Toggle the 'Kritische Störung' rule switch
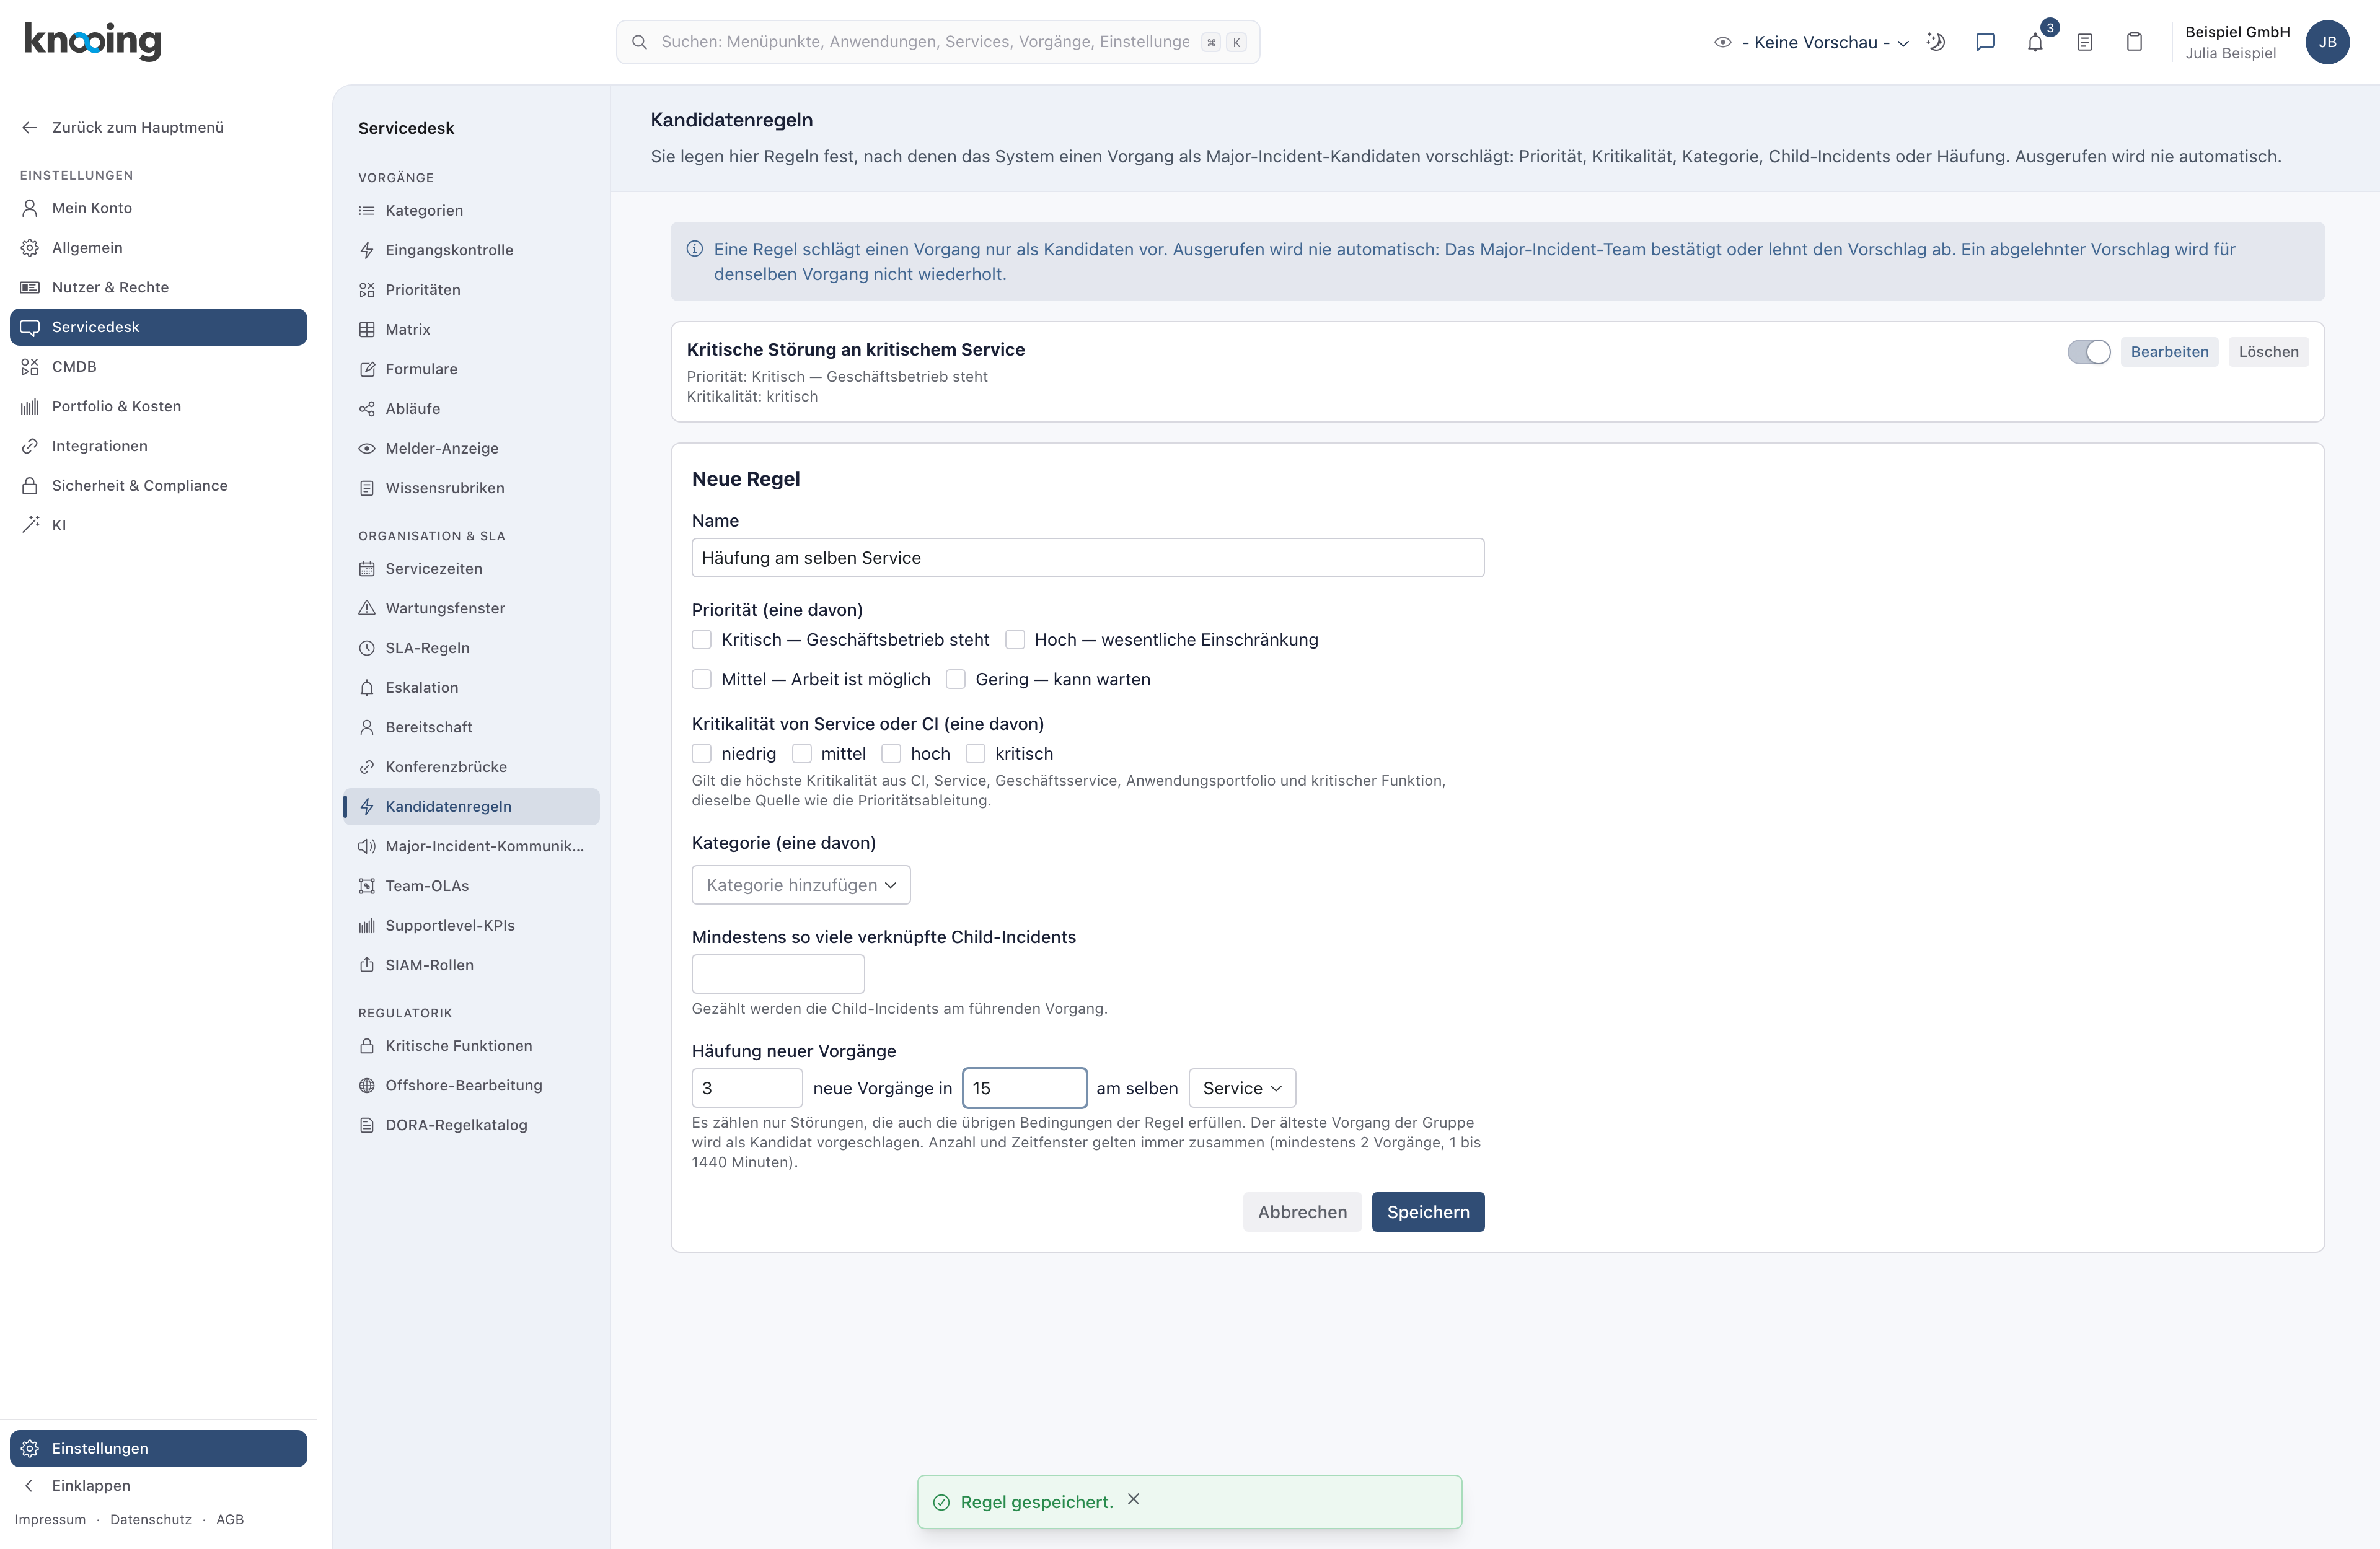2380x1549 pixels. [x=2088, y=352]
